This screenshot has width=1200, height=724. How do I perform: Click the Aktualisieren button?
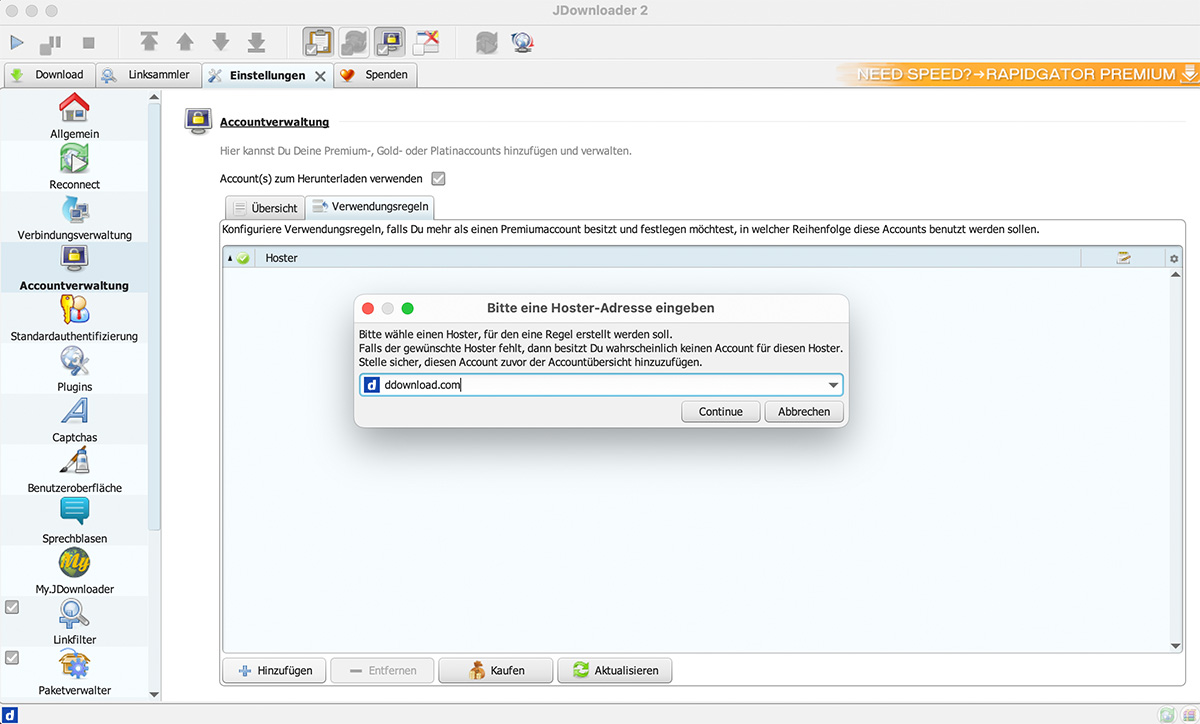pyautogui.click(x=614, y=670)
